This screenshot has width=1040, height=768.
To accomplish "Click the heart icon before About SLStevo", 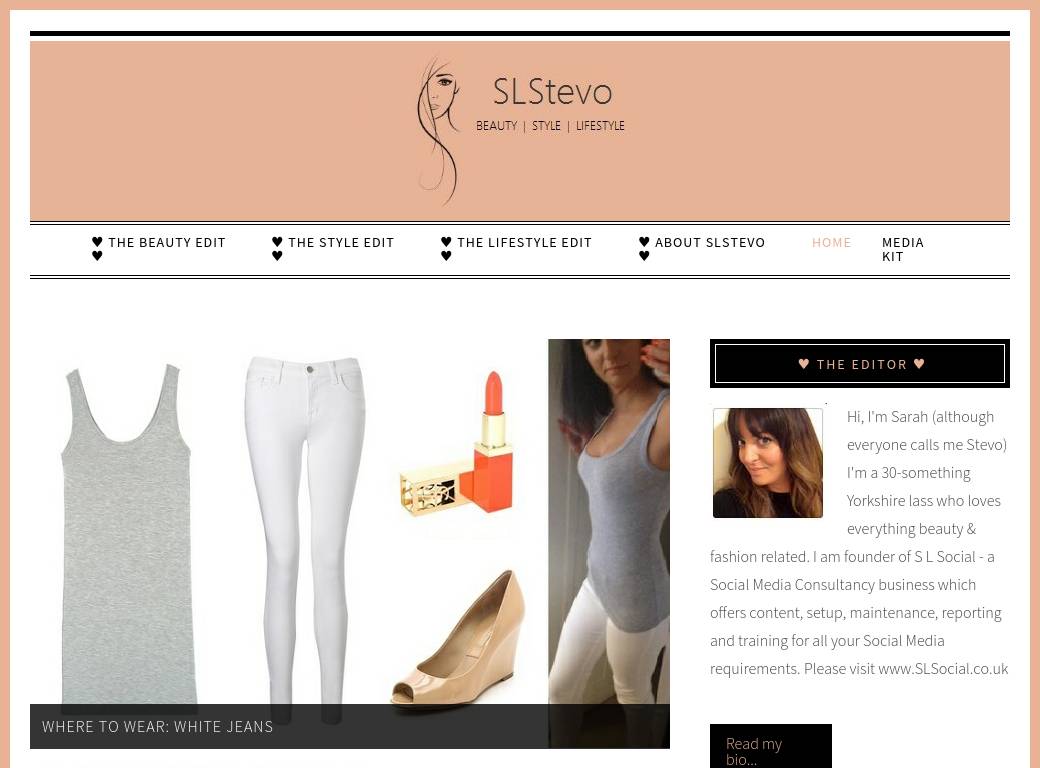I will click(644, 242).
